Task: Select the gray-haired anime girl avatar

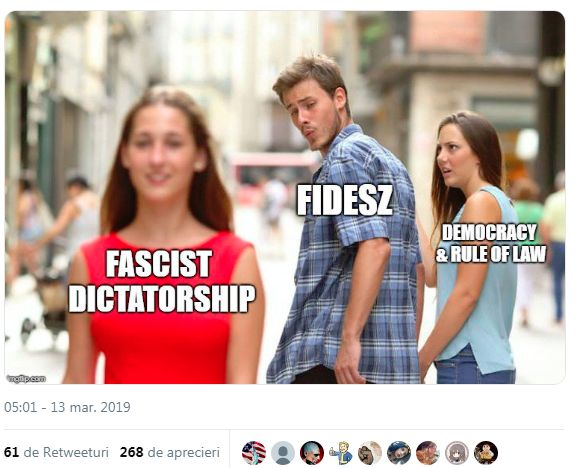Action: coord(457,452)
